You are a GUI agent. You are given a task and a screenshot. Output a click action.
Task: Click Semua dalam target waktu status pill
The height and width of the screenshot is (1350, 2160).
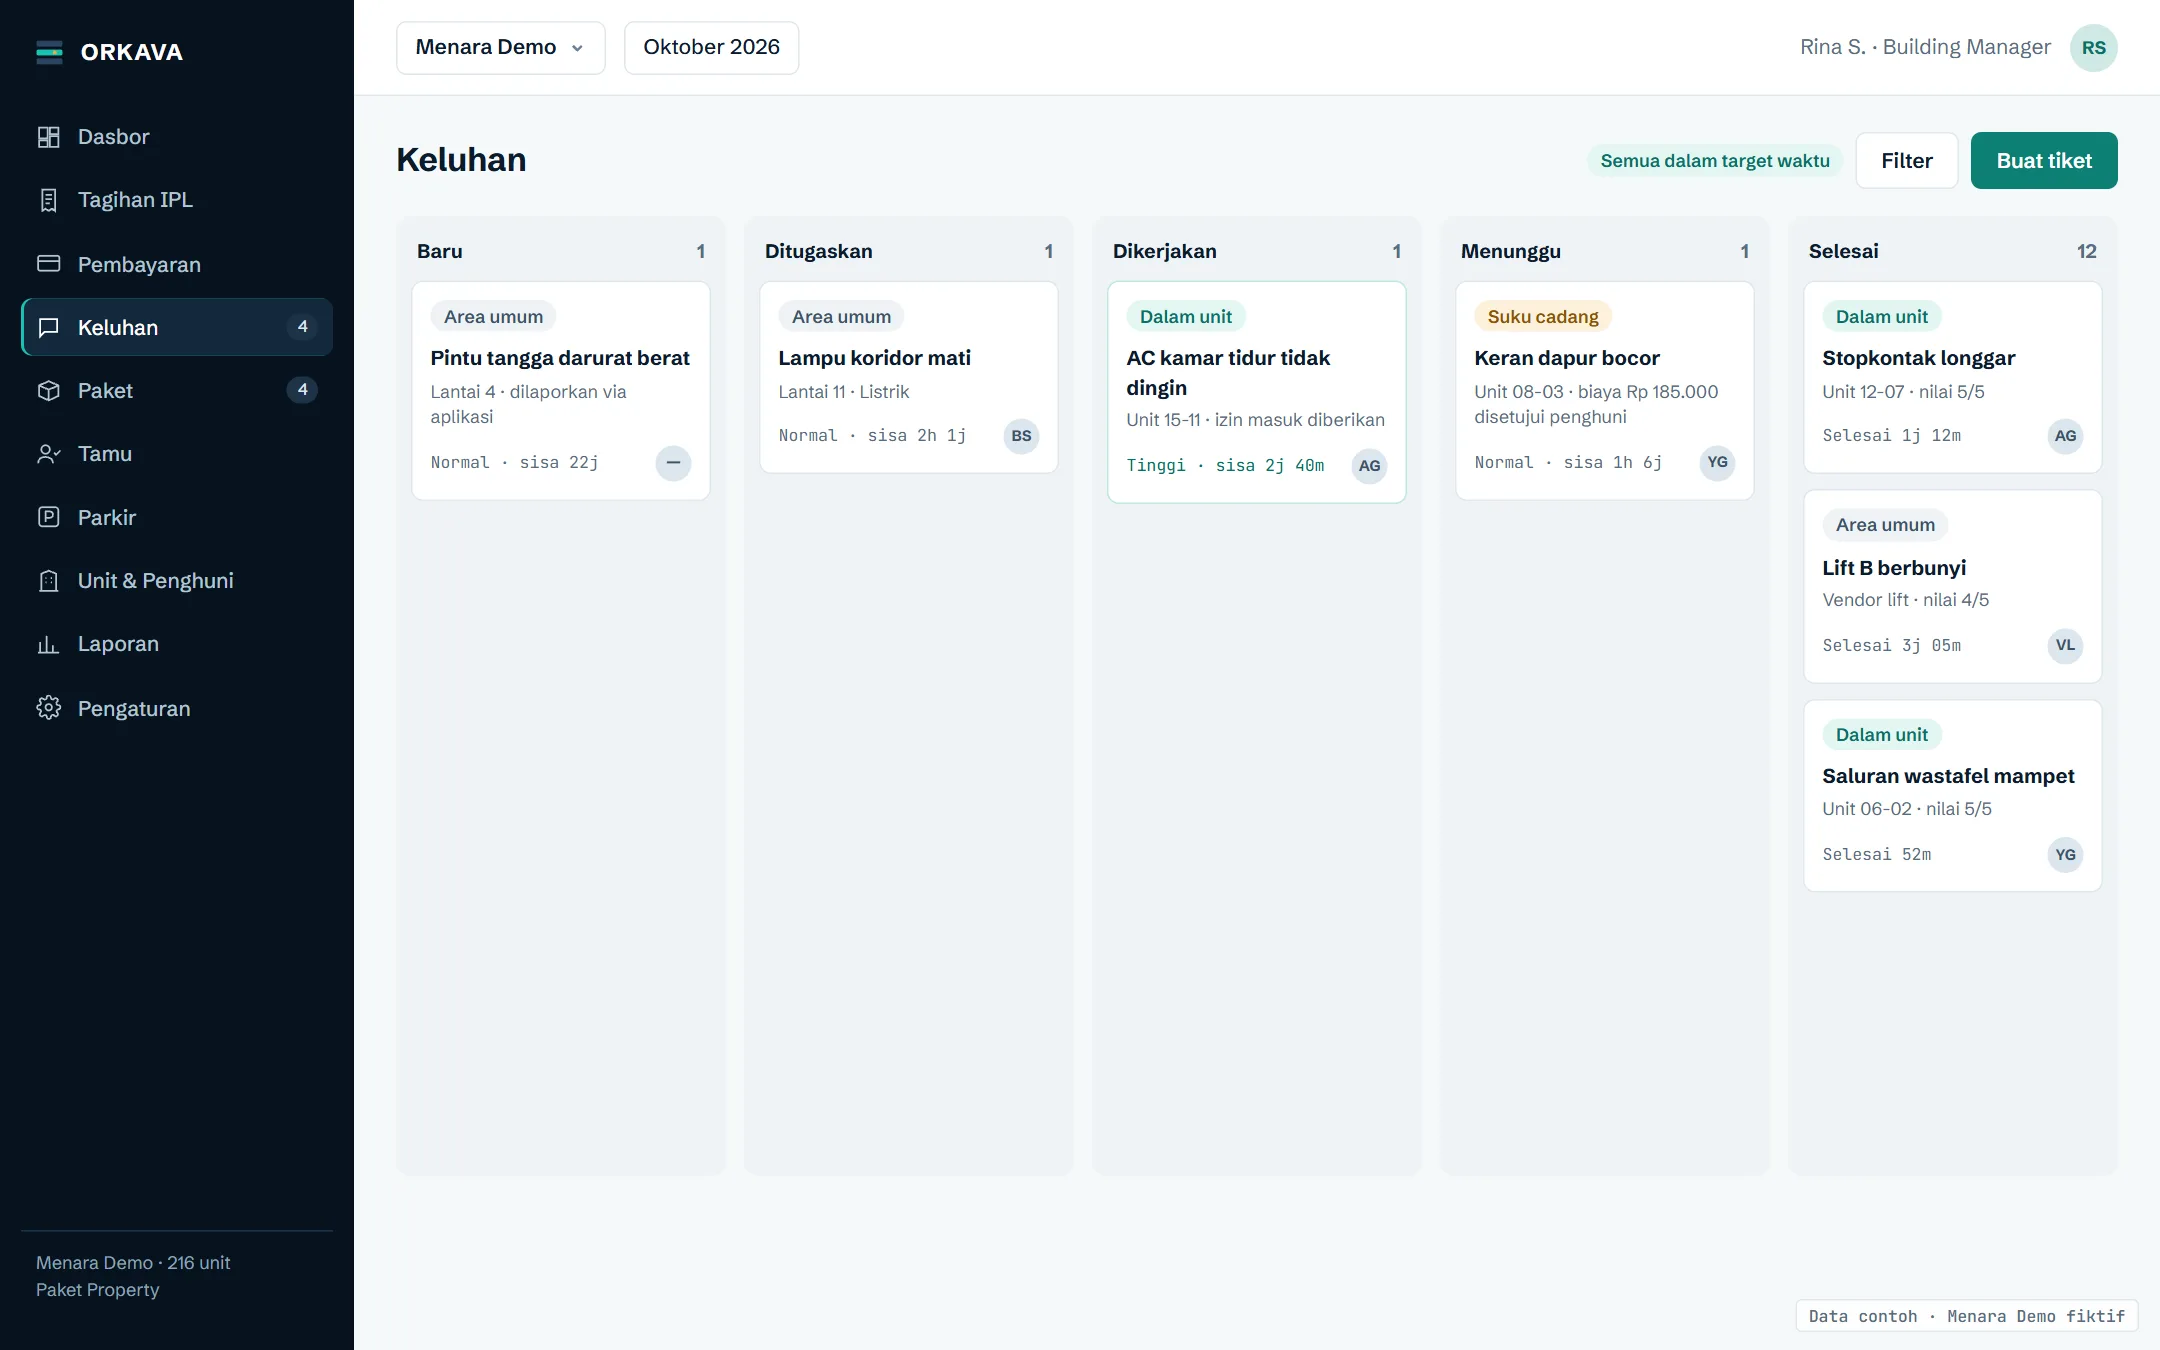point(1714,161)
